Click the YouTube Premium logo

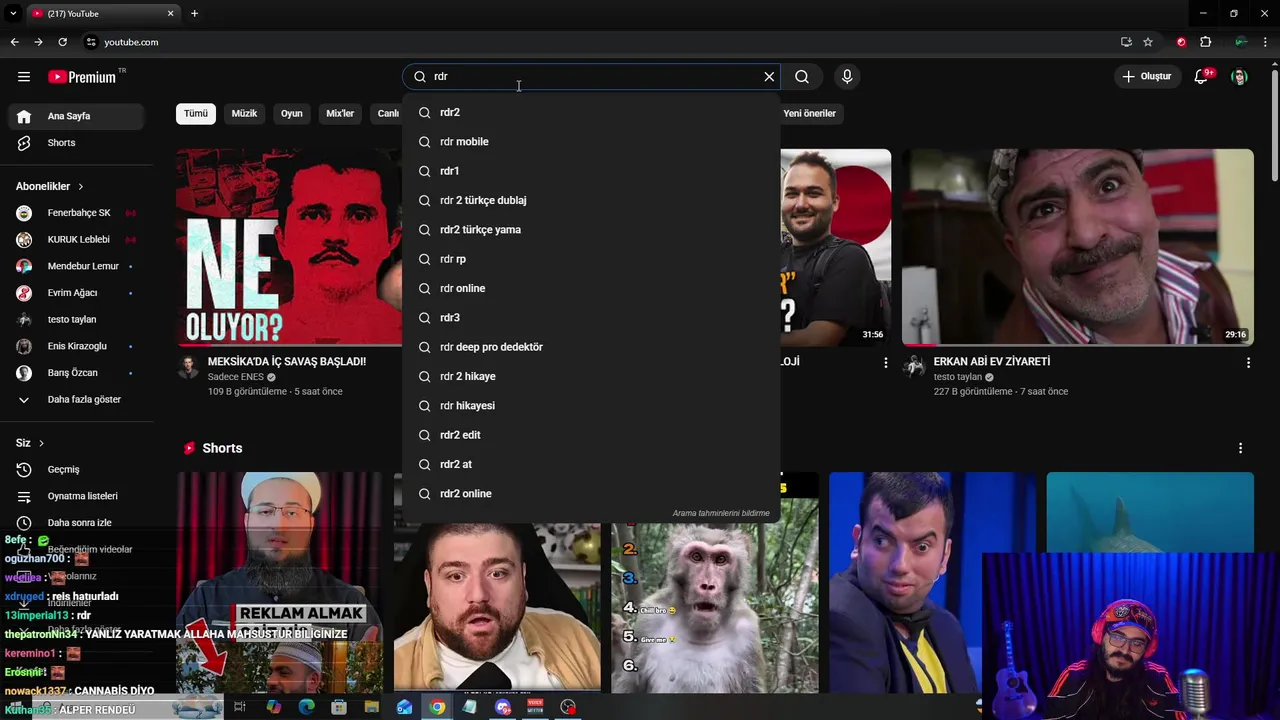[82, 77]
